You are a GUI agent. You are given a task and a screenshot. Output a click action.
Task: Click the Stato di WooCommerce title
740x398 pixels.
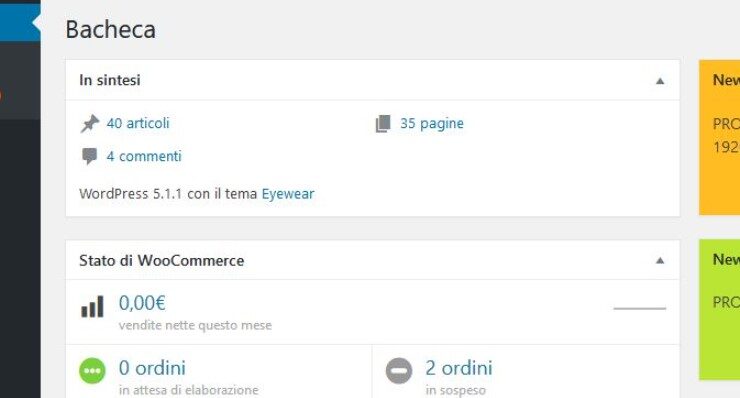(161, 261)
